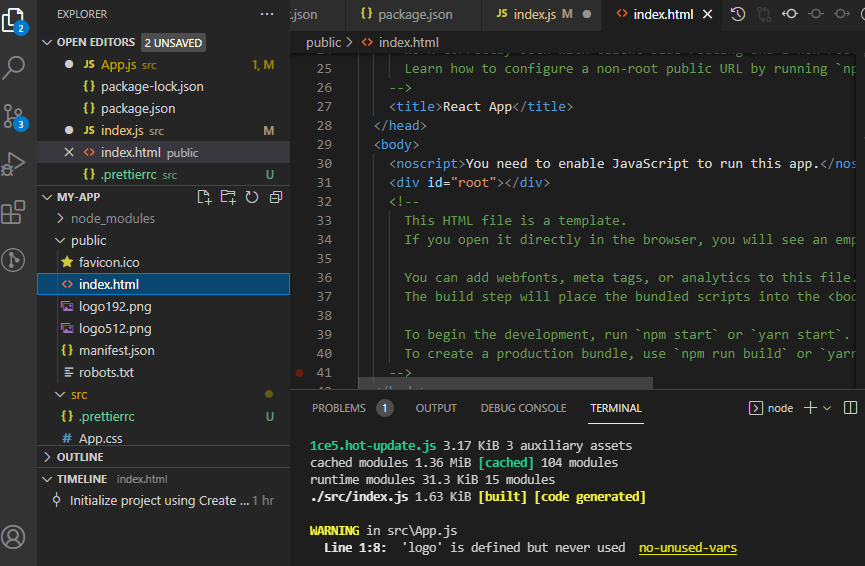Open robots.txt in file tree

coord(163,372)
